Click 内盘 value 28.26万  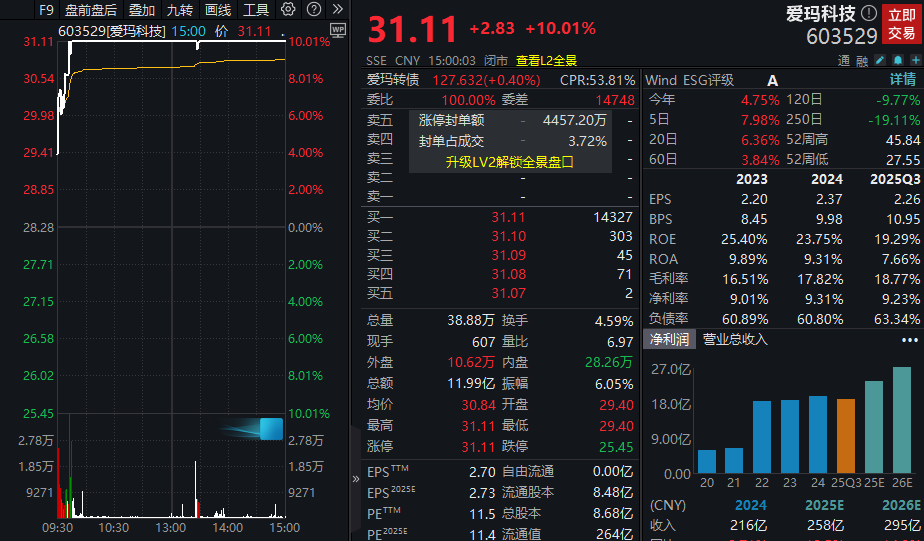point(609,362)
